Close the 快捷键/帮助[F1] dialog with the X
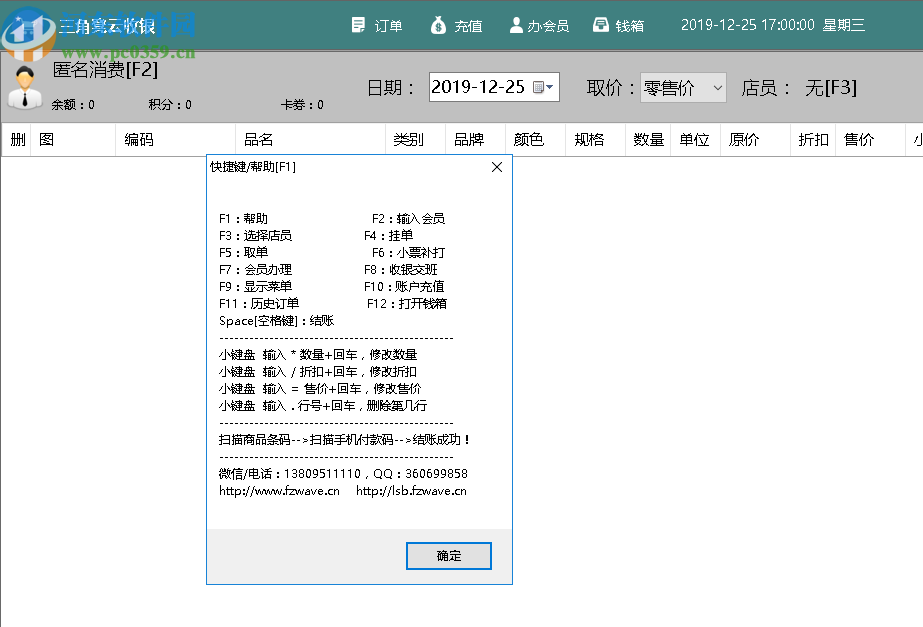 click(x=496, y=167)
